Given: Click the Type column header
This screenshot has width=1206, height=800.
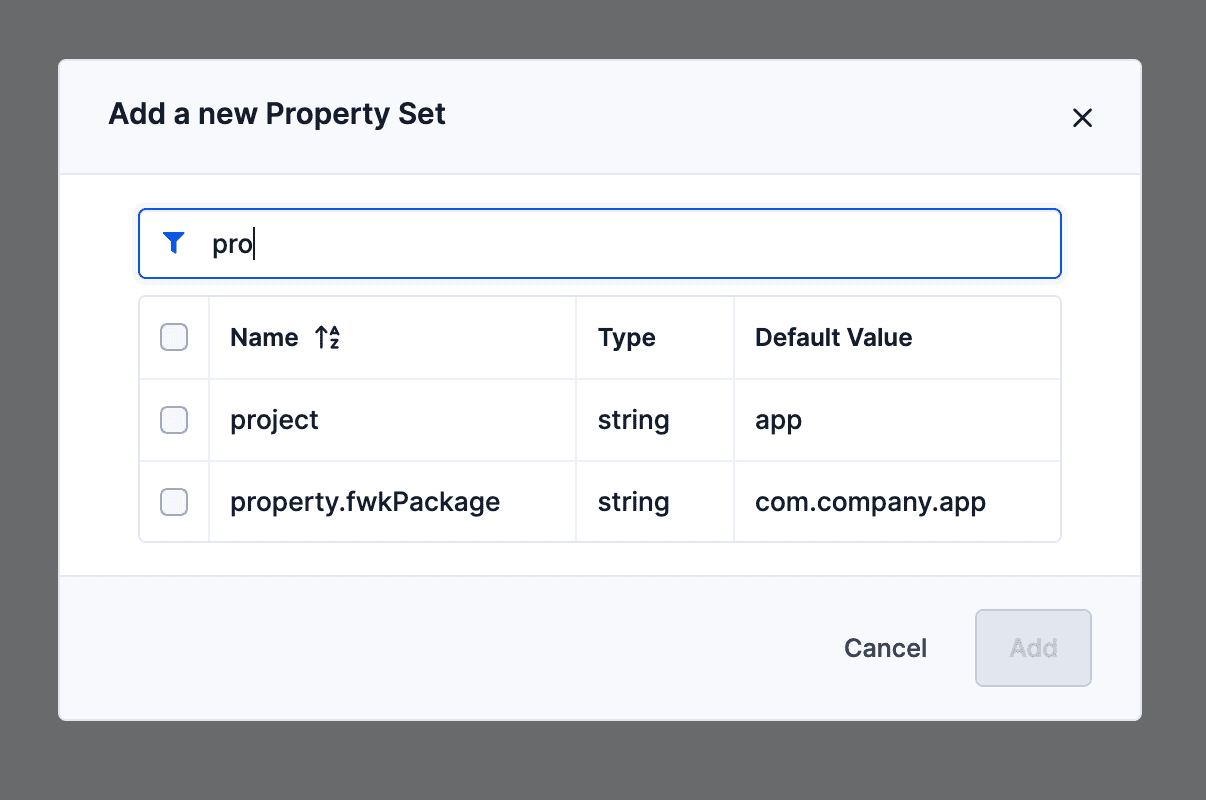Looking at the screenshot, I should 626,337.
